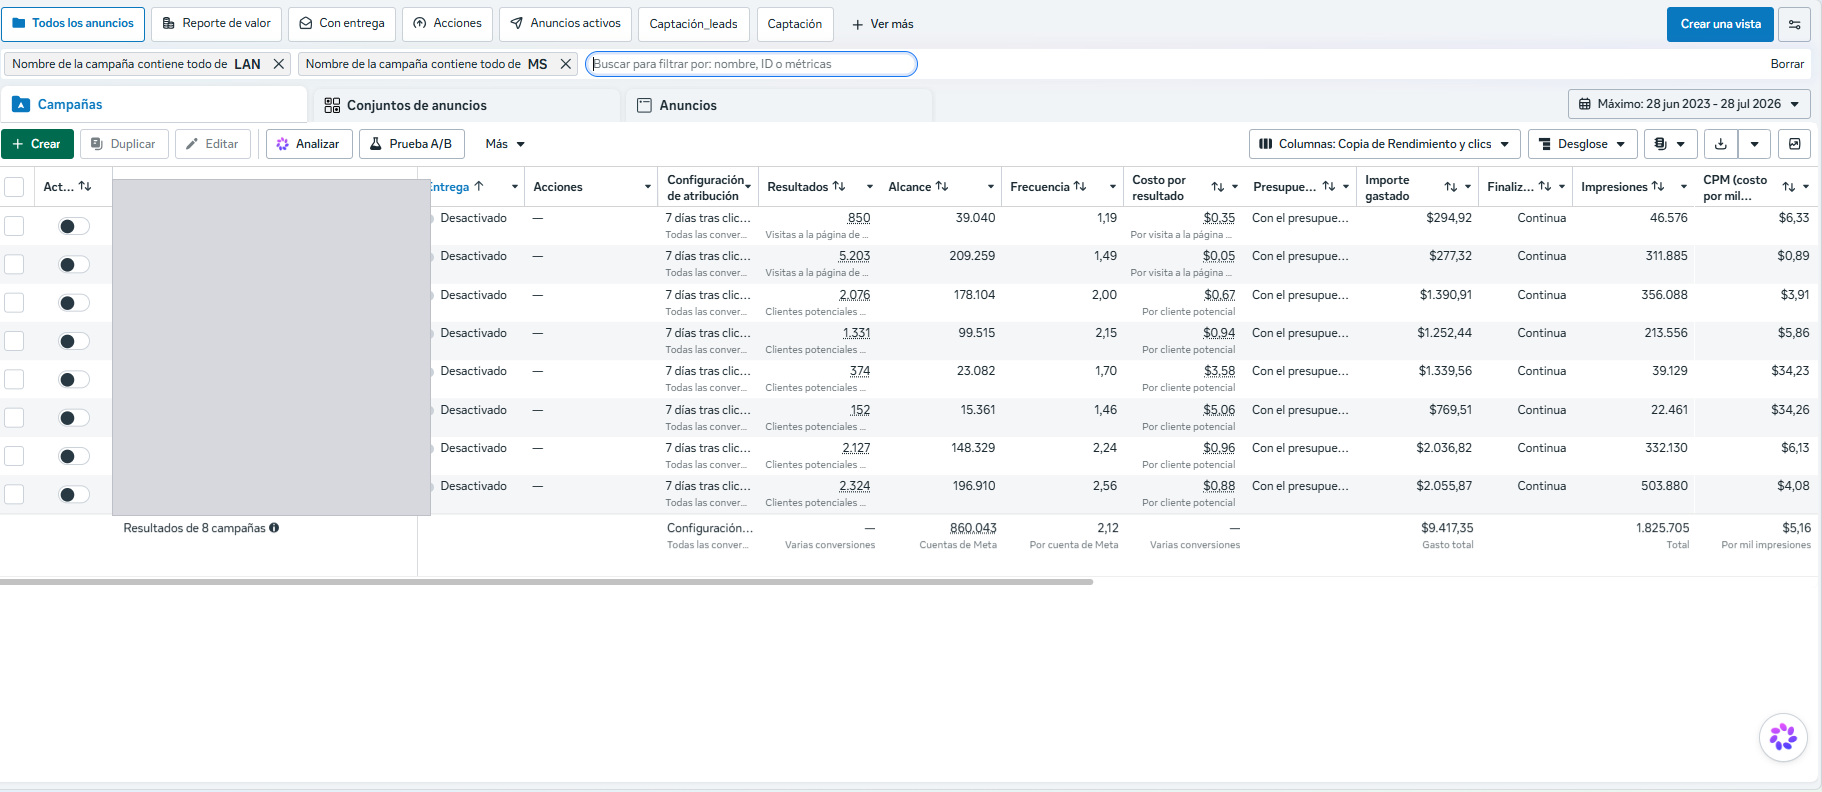1822x792 pixels.
Task: Open the Meta AI assistant bubble
Action: click(1783, 738)
